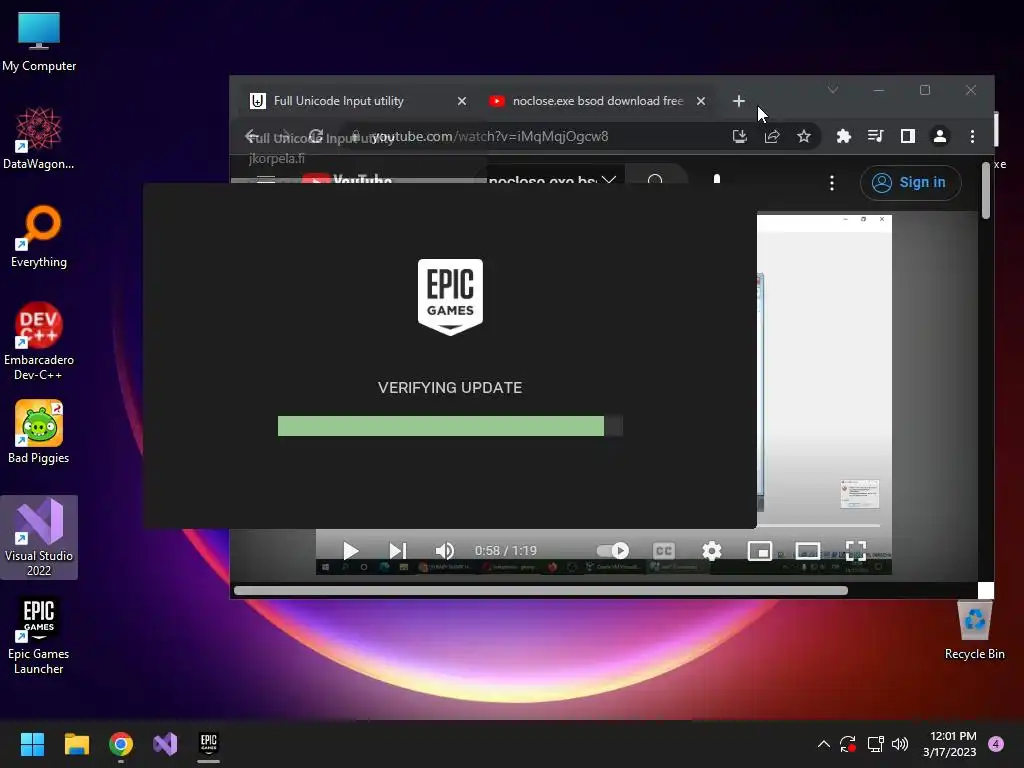
Task: Open network status tray icon
Action: 875,744
